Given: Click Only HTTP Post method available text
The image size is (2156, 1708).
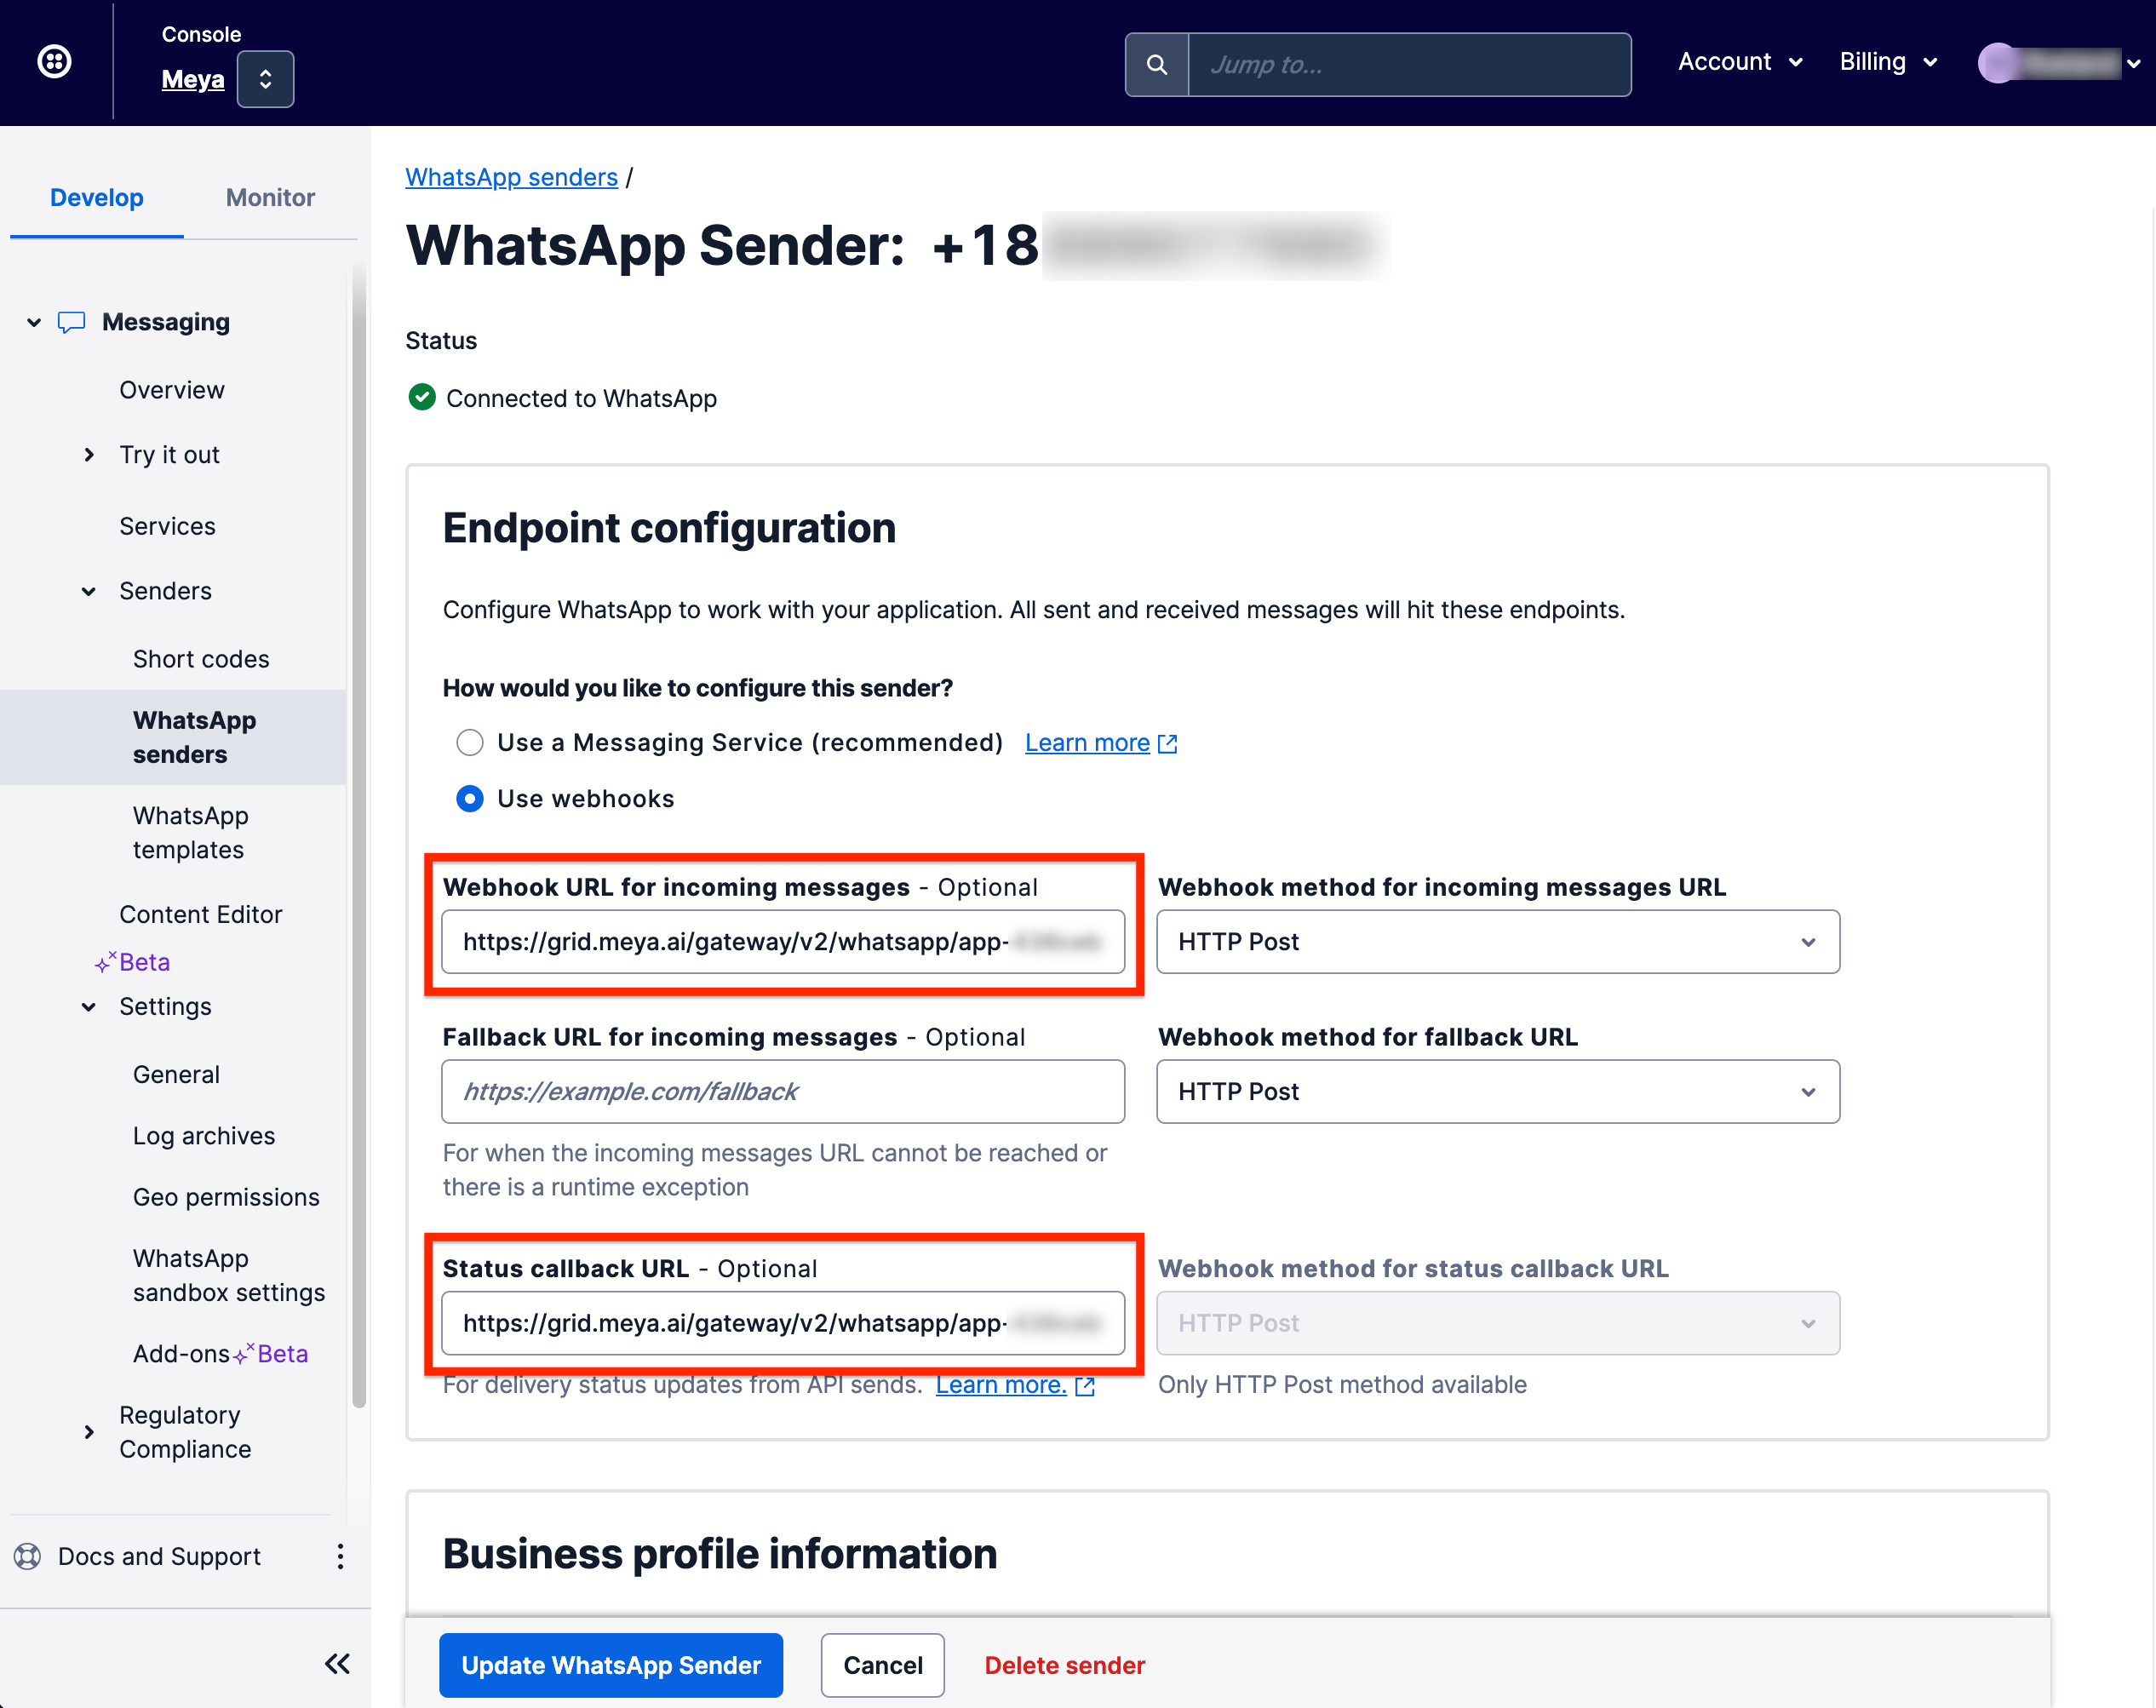Looking at the screenshot, I should [1342, 1384].
